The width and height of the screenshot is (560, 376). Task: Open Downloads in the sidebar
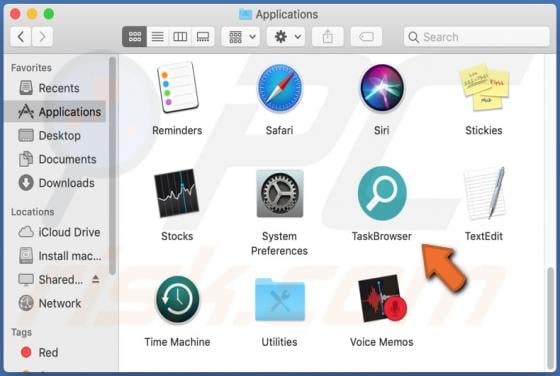[55, 183]
